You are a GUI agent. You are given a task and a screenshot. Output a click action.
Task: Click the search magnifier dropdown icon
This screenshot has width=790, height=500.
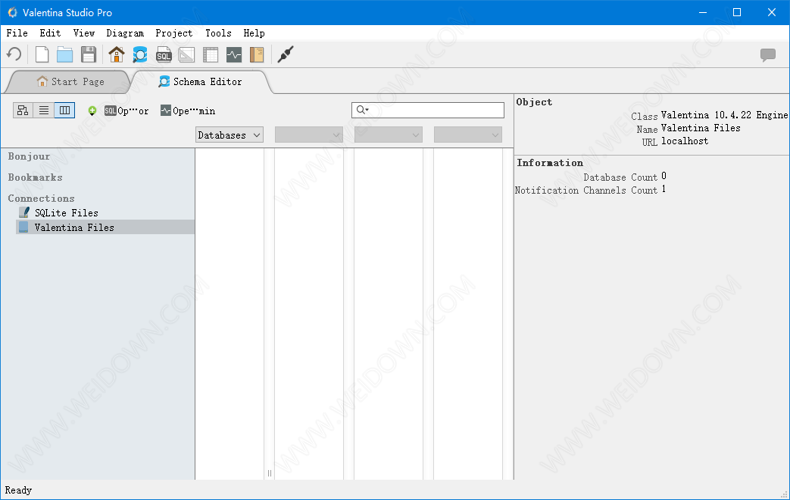[362, 110]
